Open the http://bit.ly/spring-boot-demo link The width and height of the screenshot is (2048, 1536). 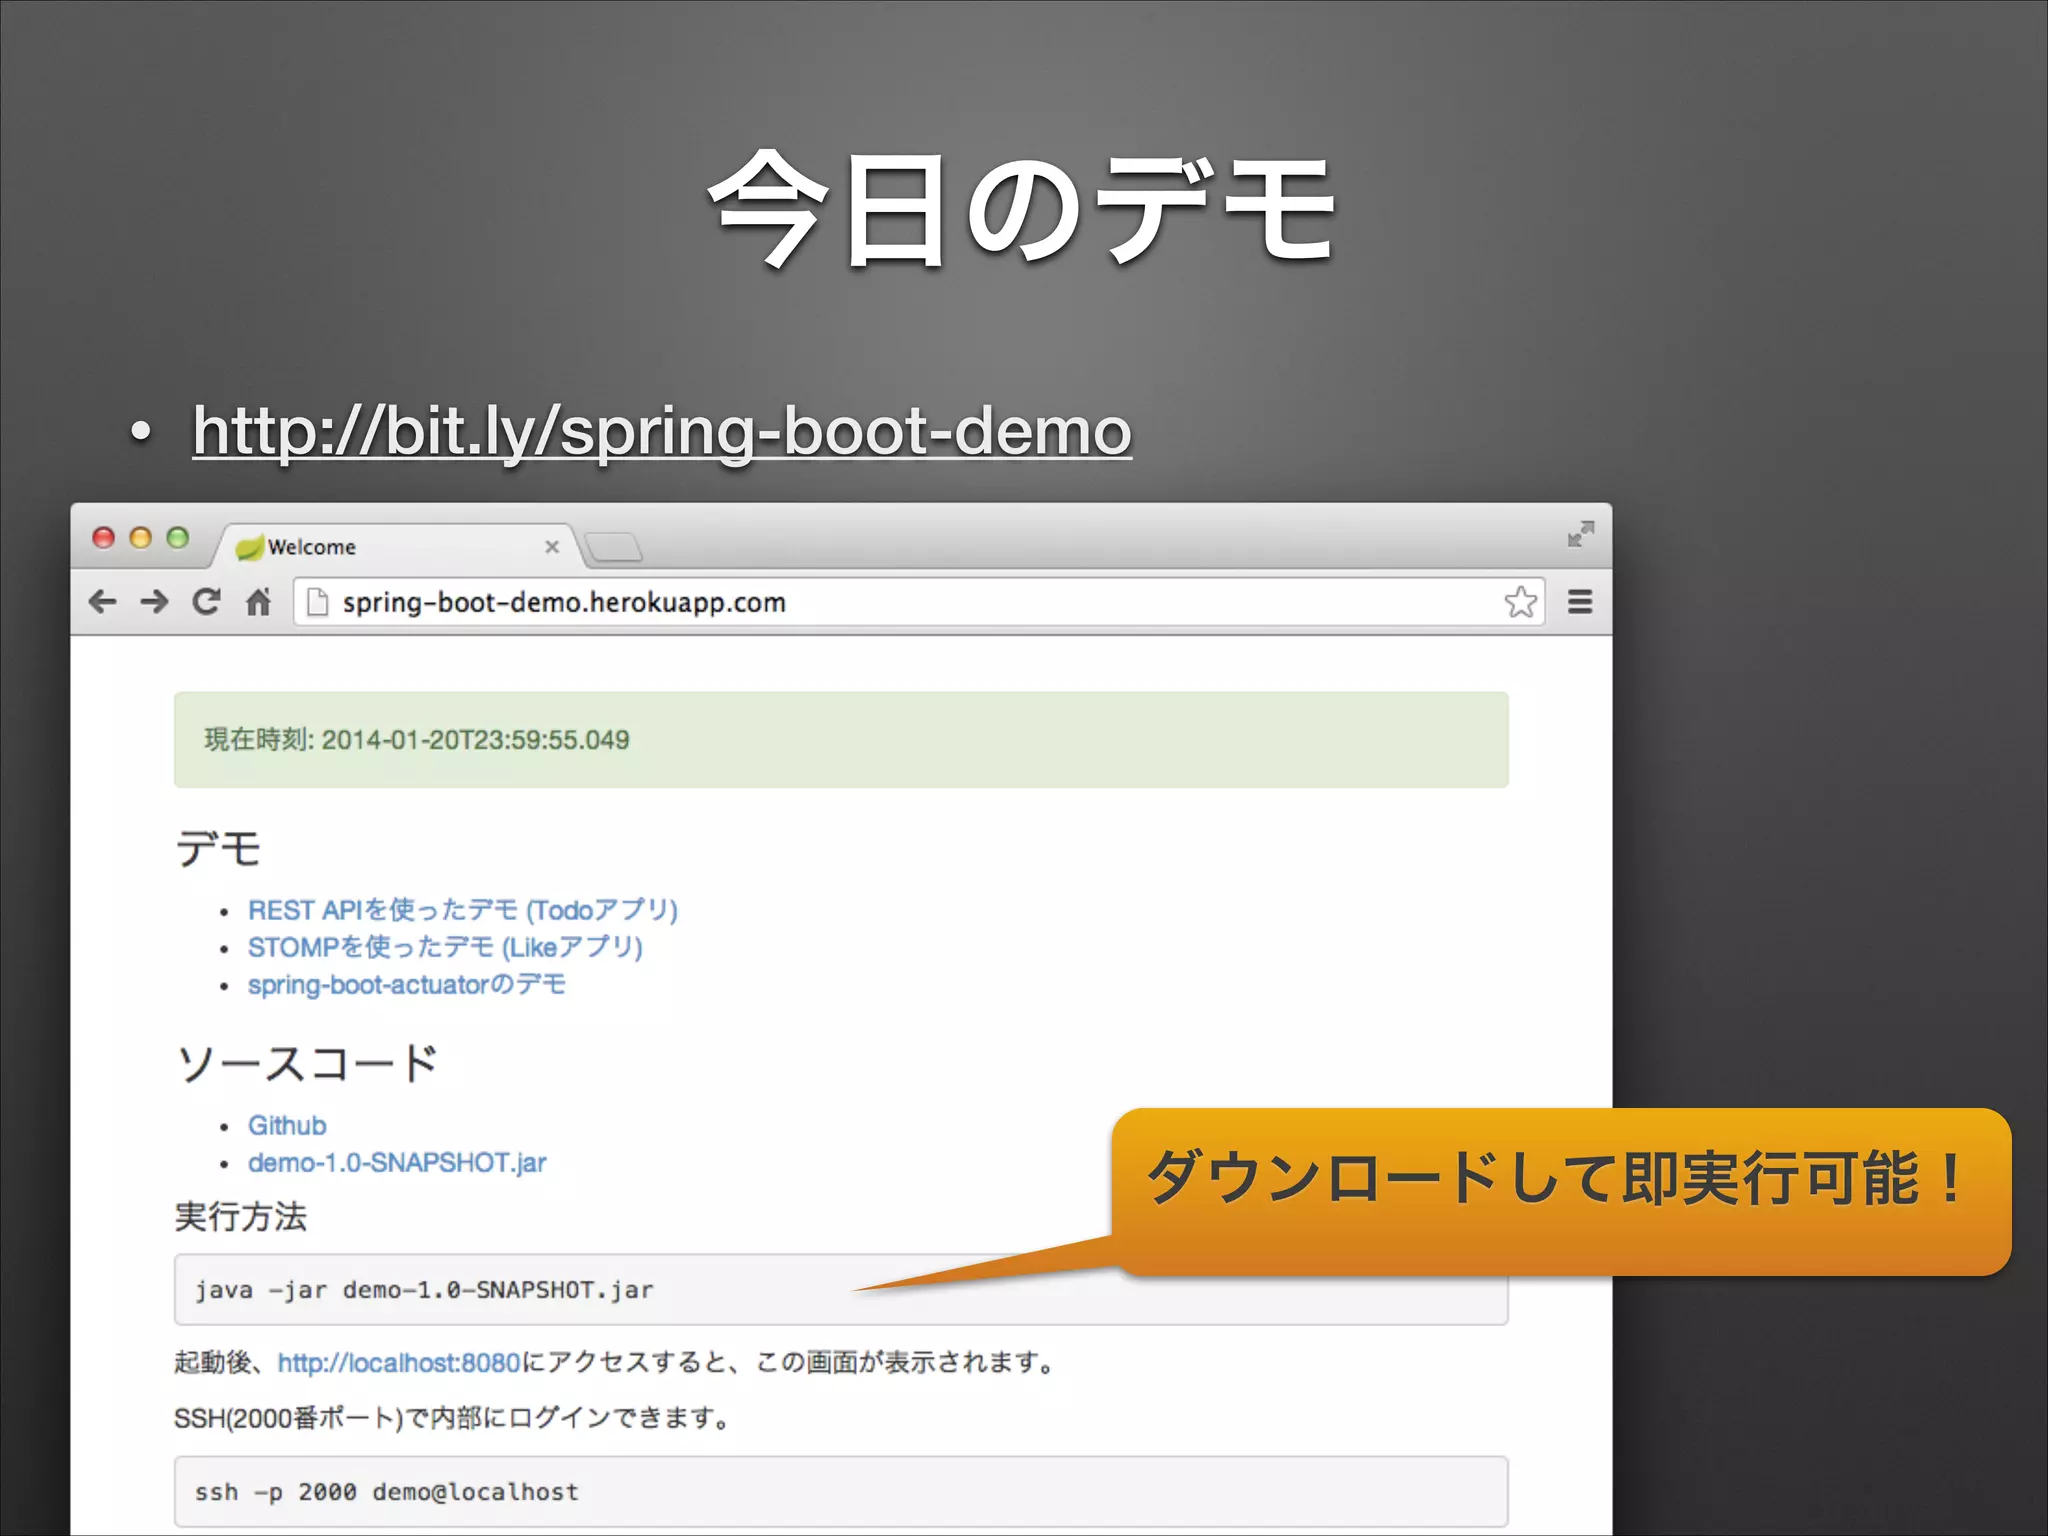tap(662, 431)
